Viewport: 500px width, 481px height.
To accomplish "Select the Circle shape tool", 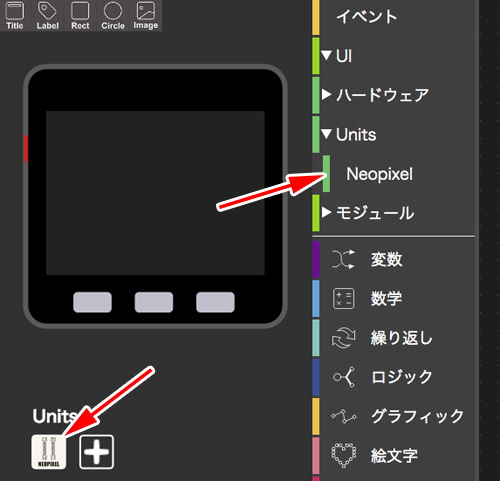I will point(113,15).
